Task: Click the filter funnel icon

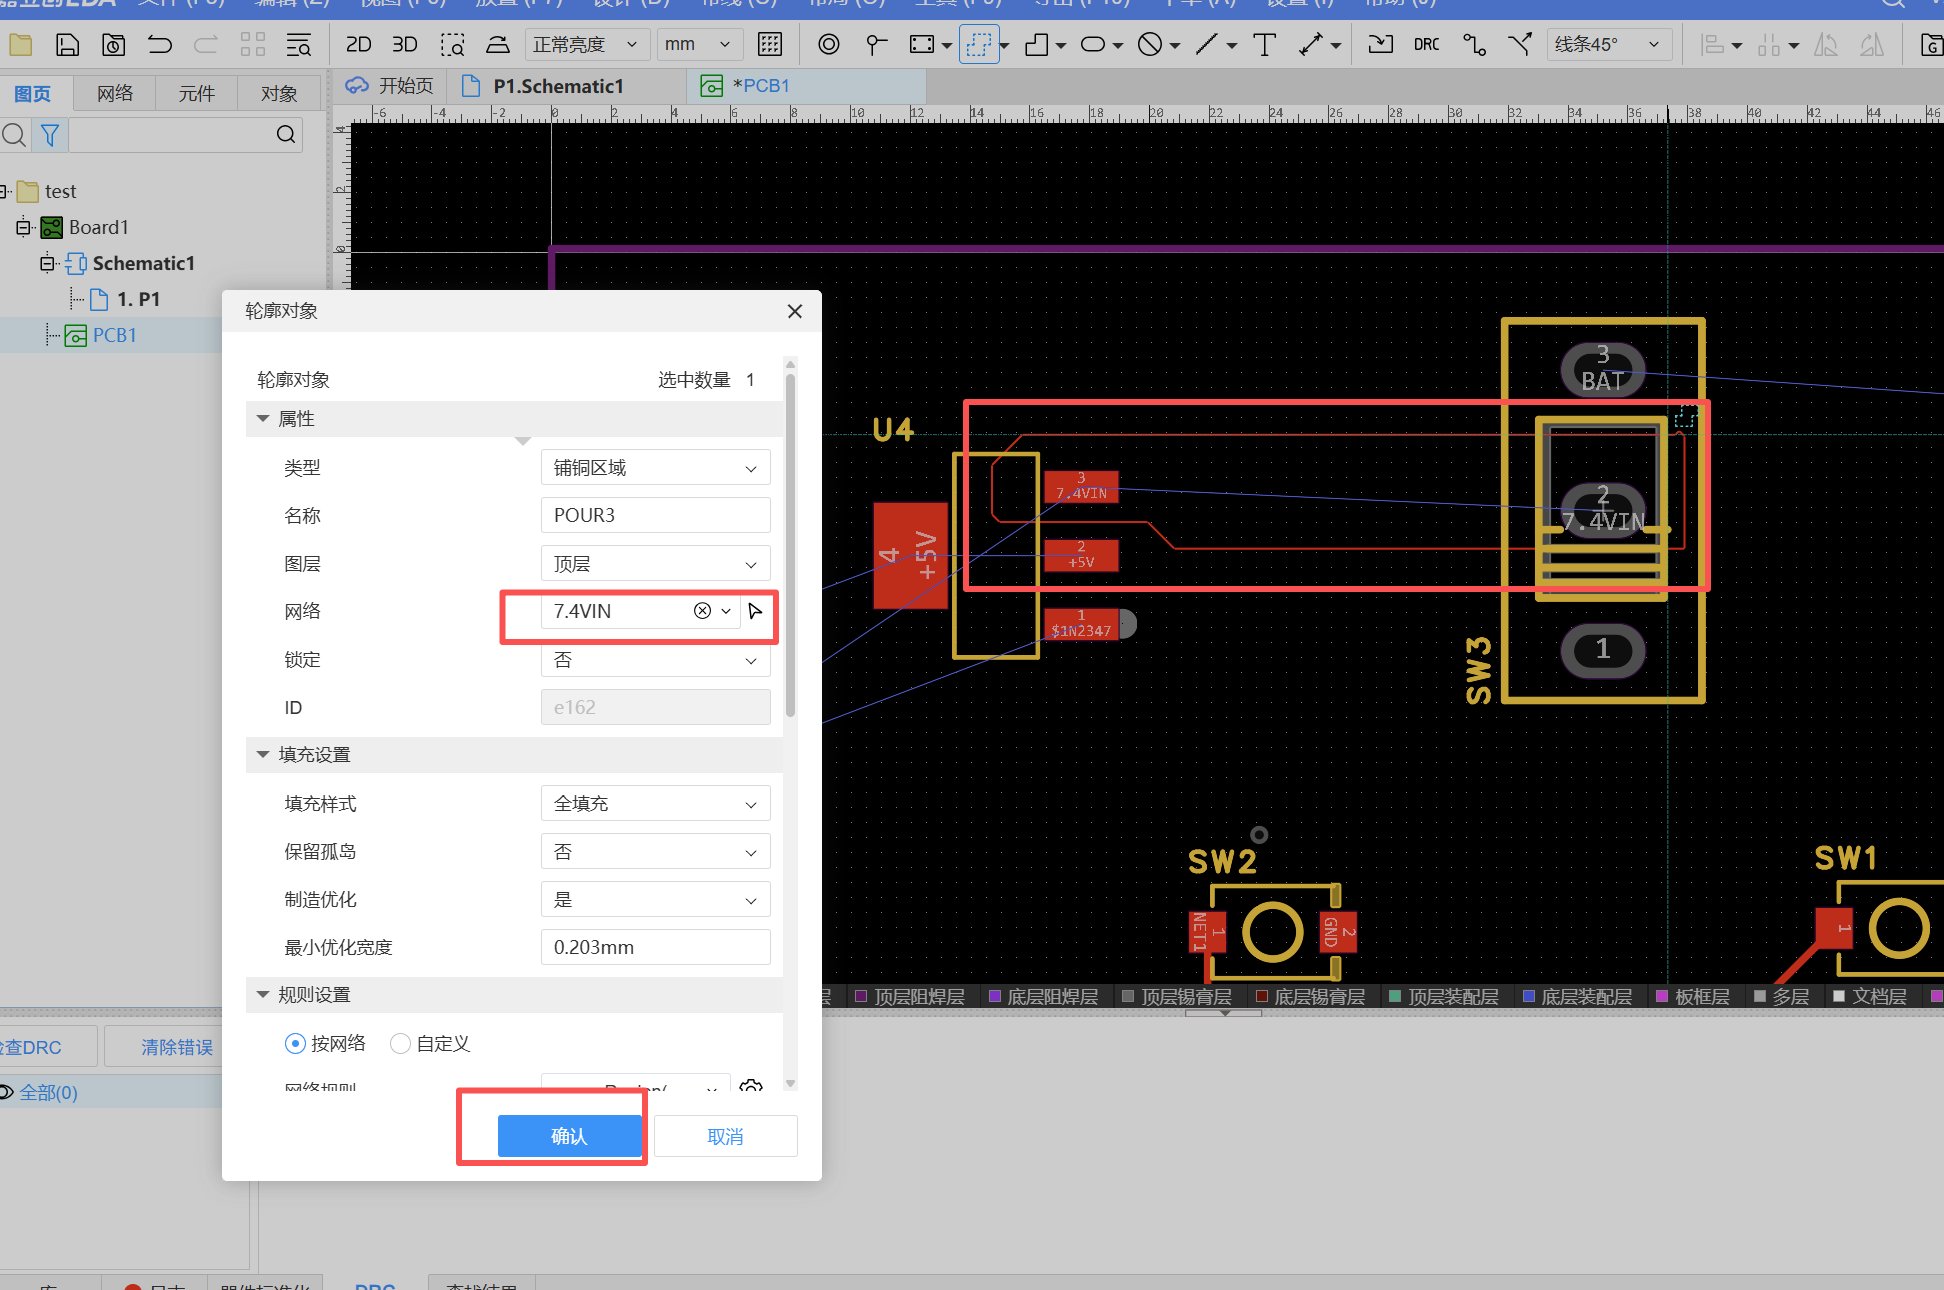Action: coord(50,135)
